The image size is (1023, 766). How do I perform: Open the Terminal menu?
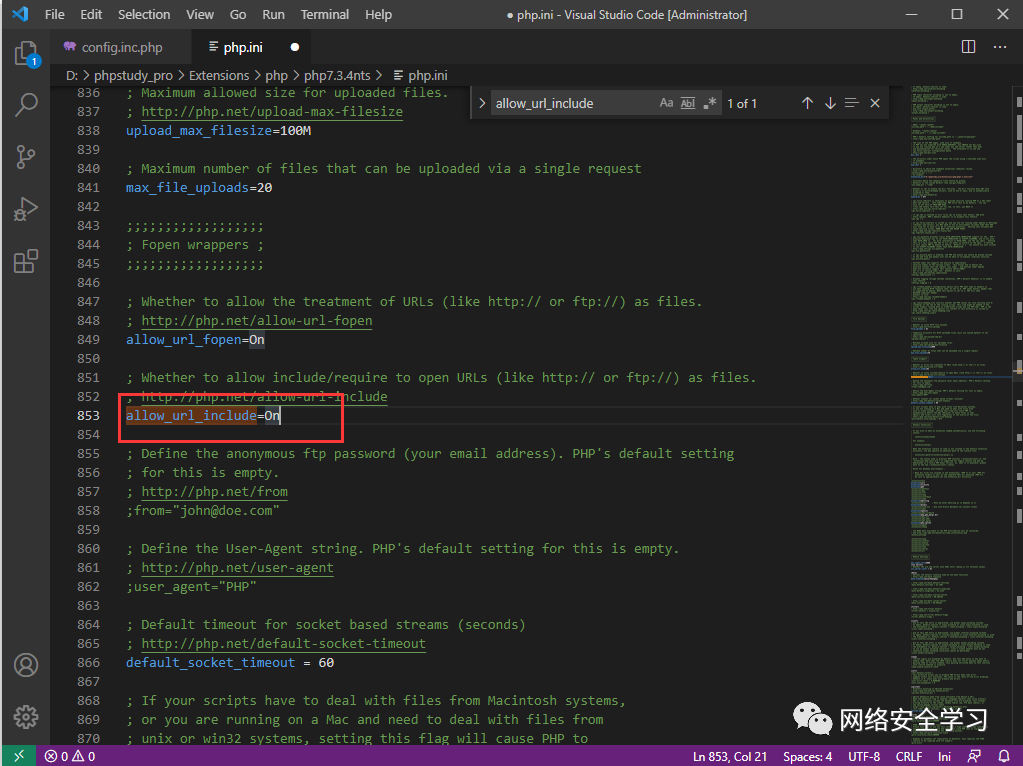(325, 14)
